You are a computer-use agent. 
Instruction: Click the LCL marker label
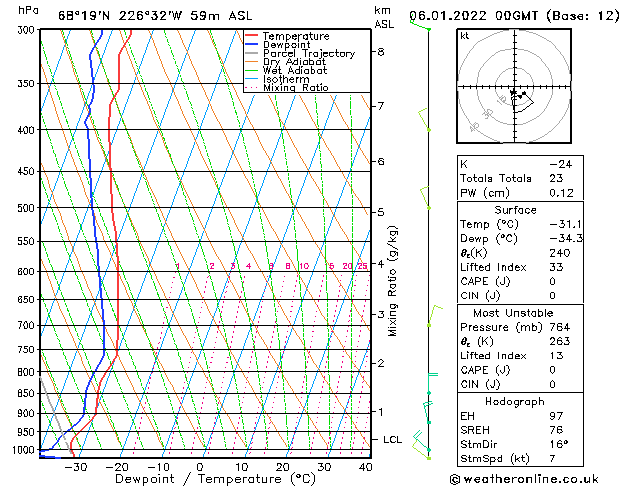coord(392,440)
